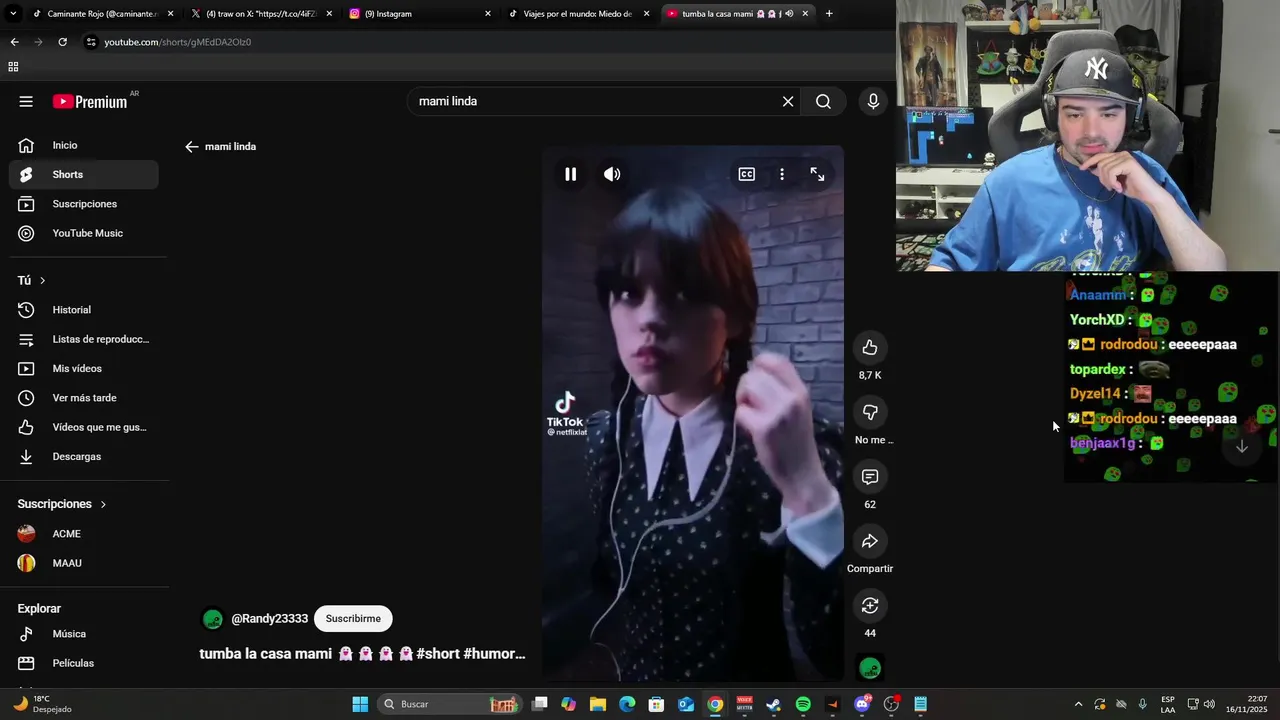Screen dimensions: 1280x720
Task: Pause the Short video
Action: [x=570, y=174]
